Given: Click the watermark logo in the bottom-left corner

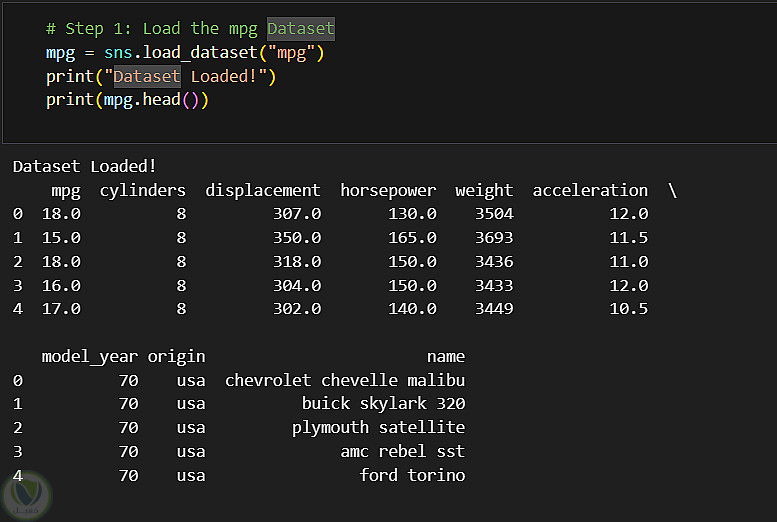Looking at the screenshot, I should [26, 494].
